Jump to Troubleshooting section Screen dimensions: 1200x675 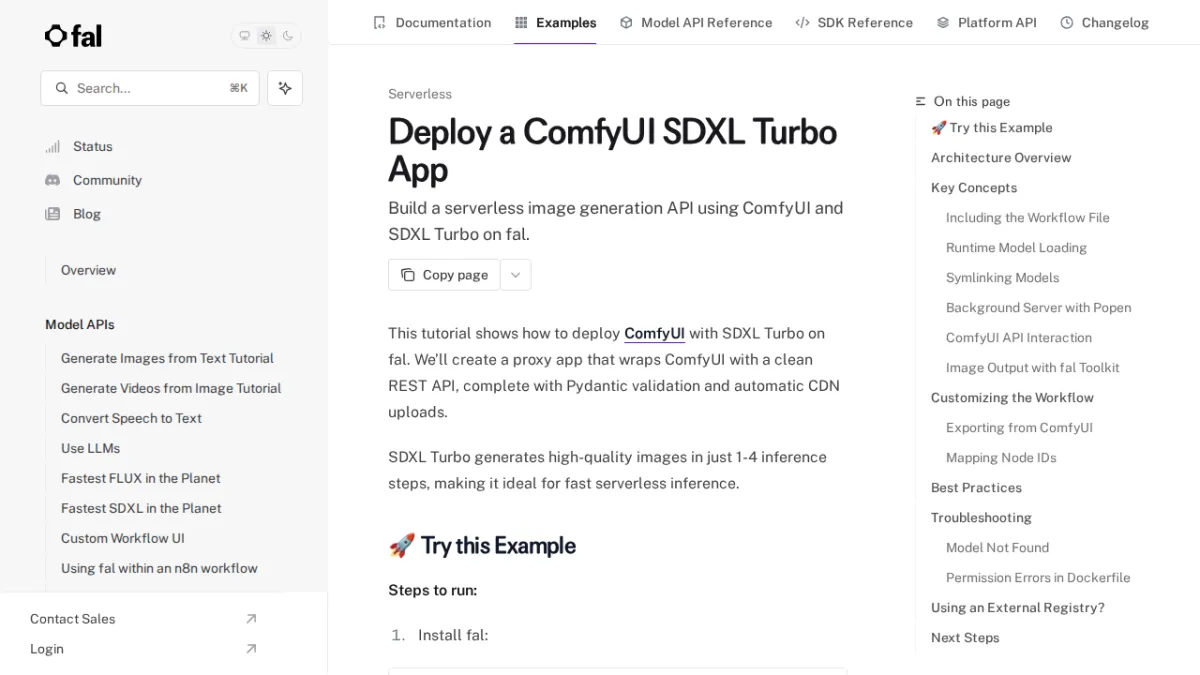(x=981, y=518)
